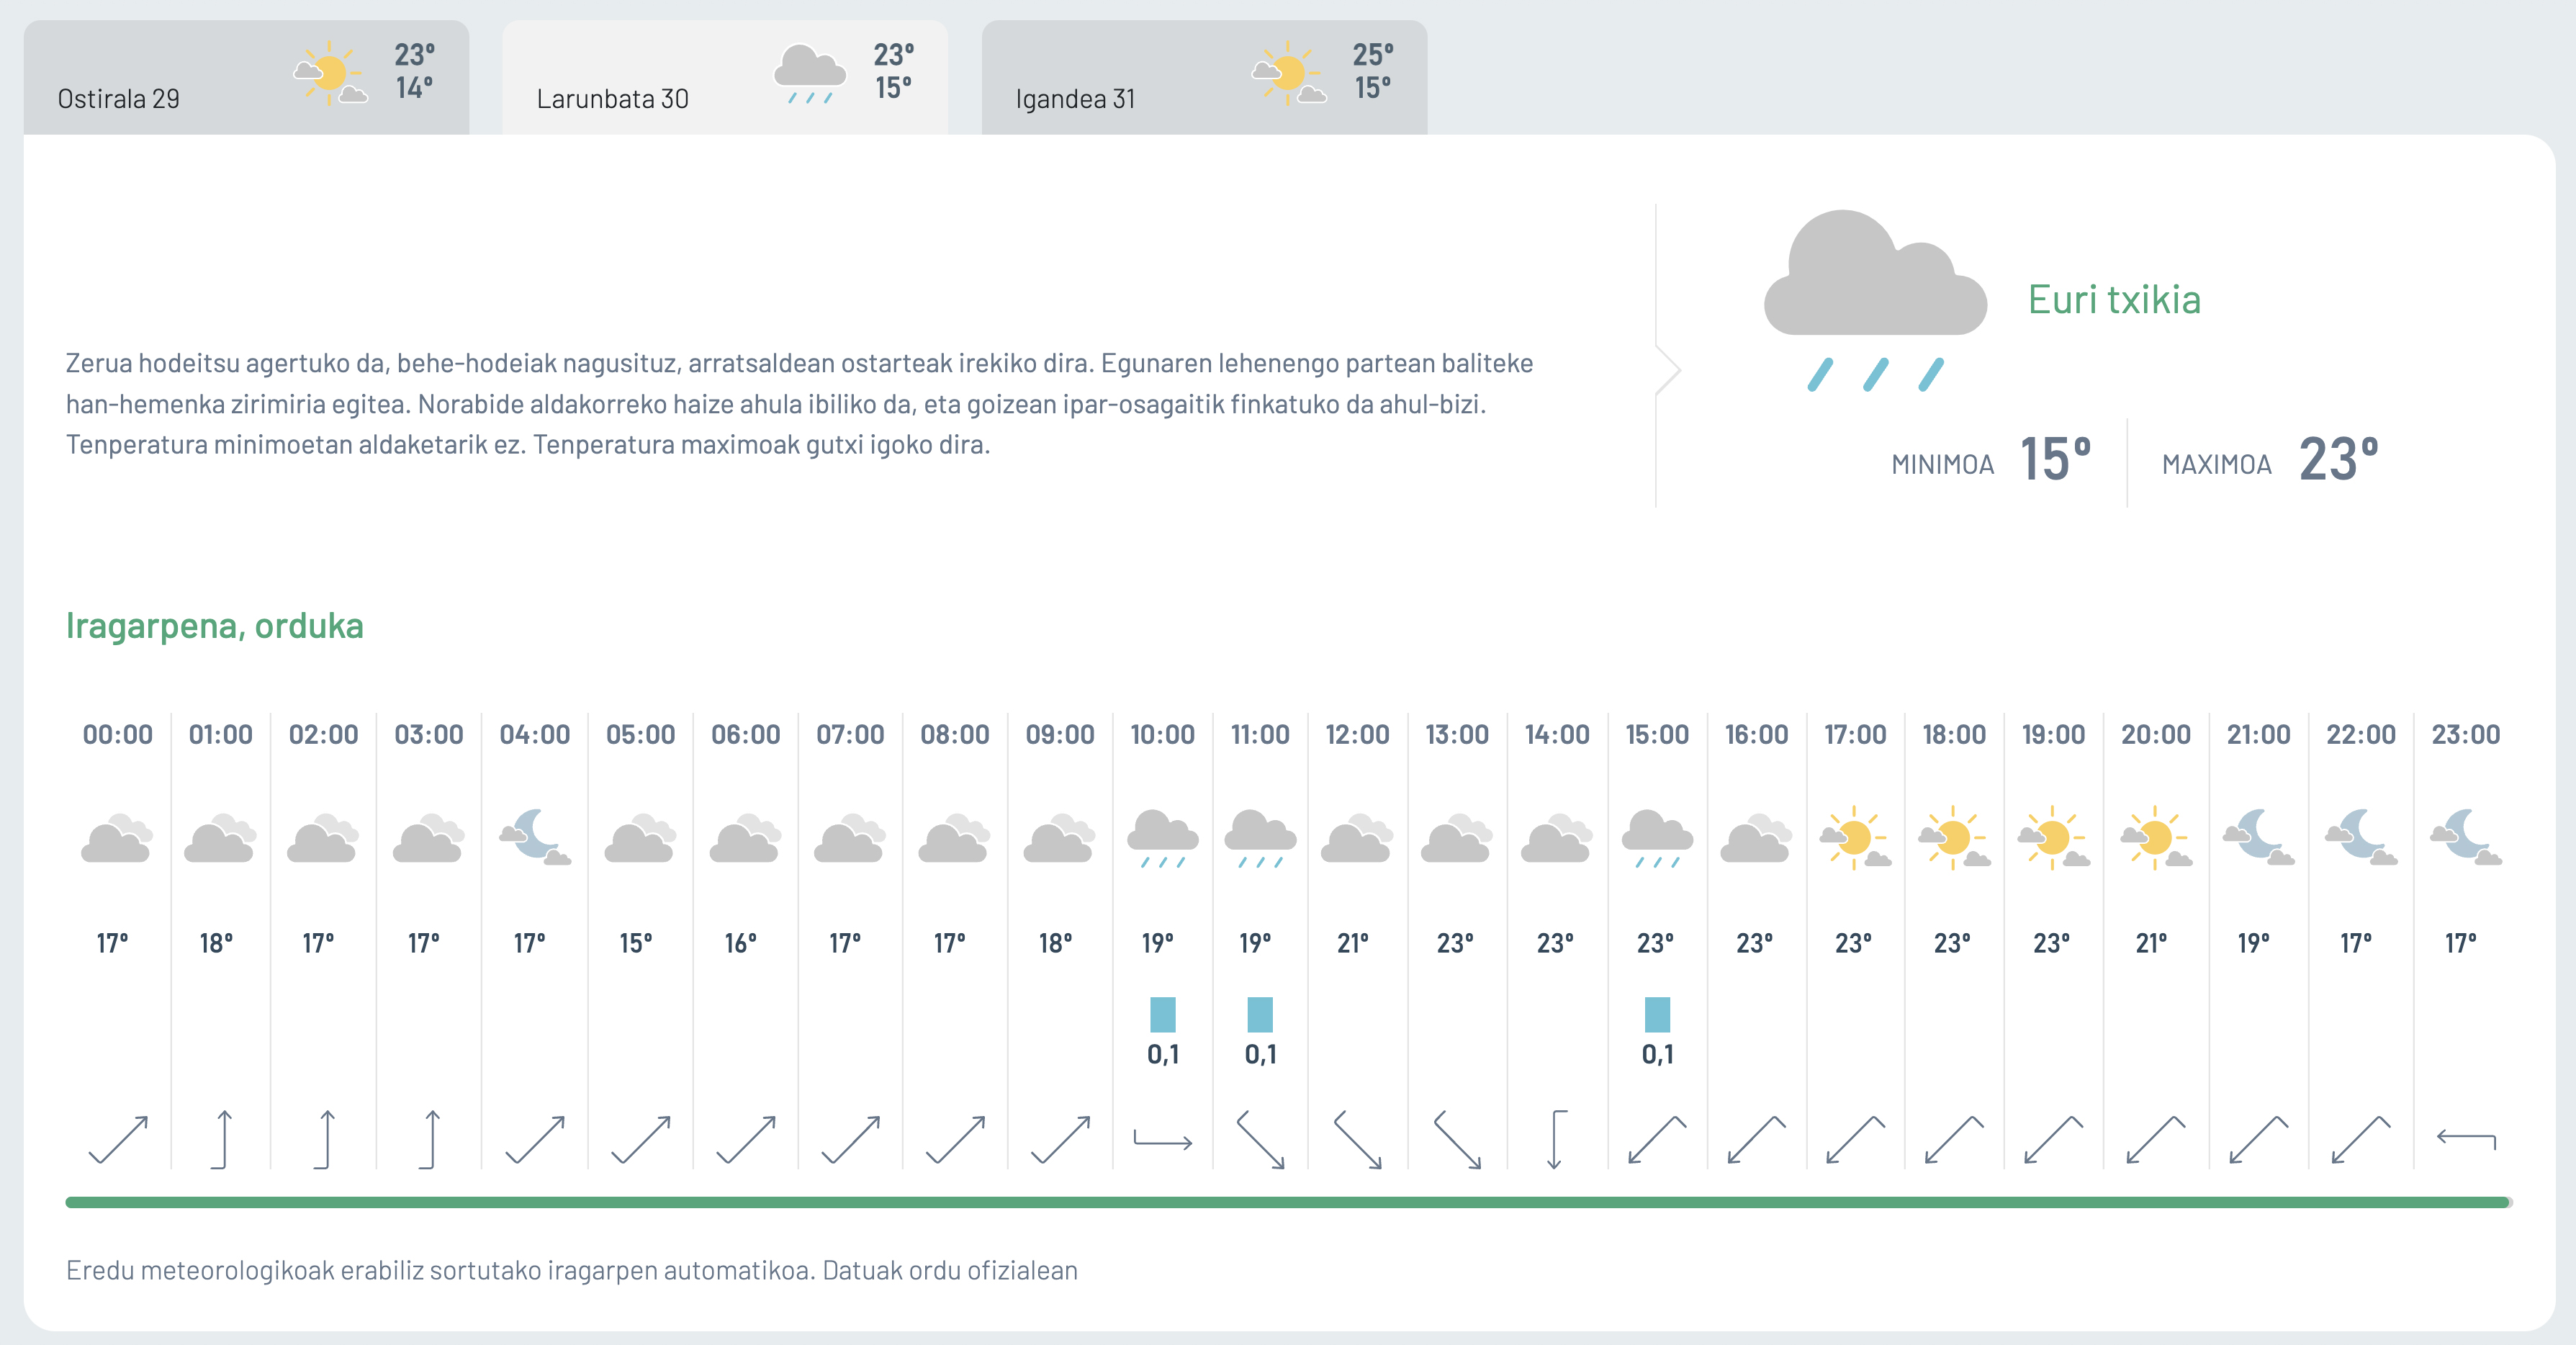
Task: Click the precipitation bar at 11:00
Action: tap(1261, 1014)
